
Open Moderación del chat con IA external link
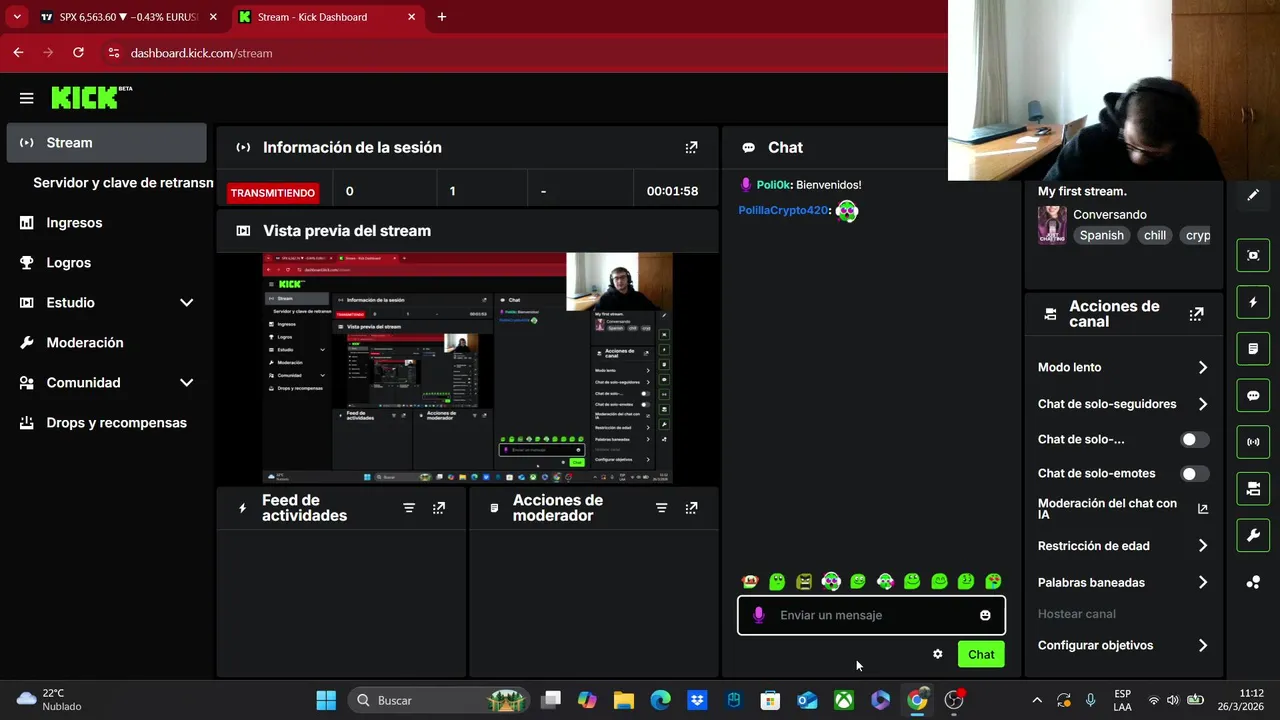pyautogui.click(x=1203, y=509)
